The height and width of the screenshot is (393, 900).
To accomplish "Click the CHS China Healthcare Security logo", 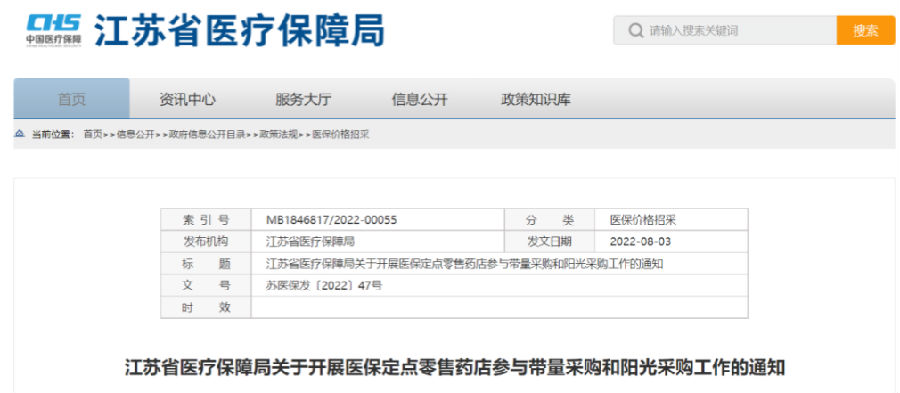I will tap(53, 30).
